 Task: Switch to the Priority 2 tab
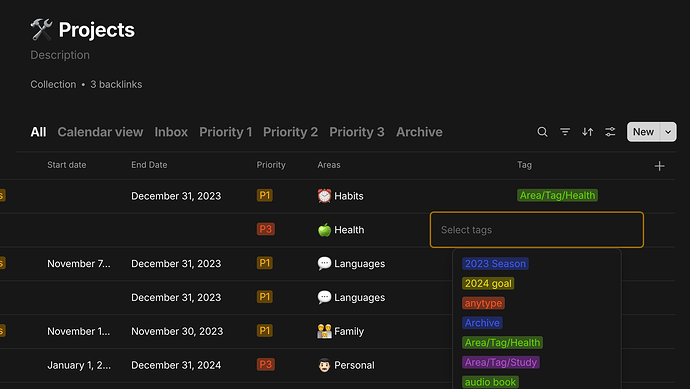click(x=290, y=132)
